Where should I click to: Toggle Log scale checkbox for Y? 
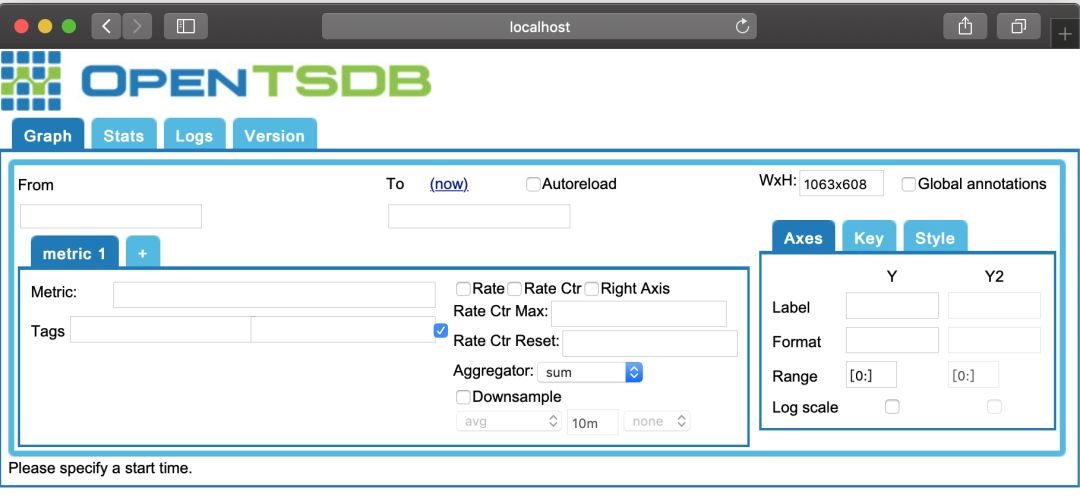pos(892,407)
